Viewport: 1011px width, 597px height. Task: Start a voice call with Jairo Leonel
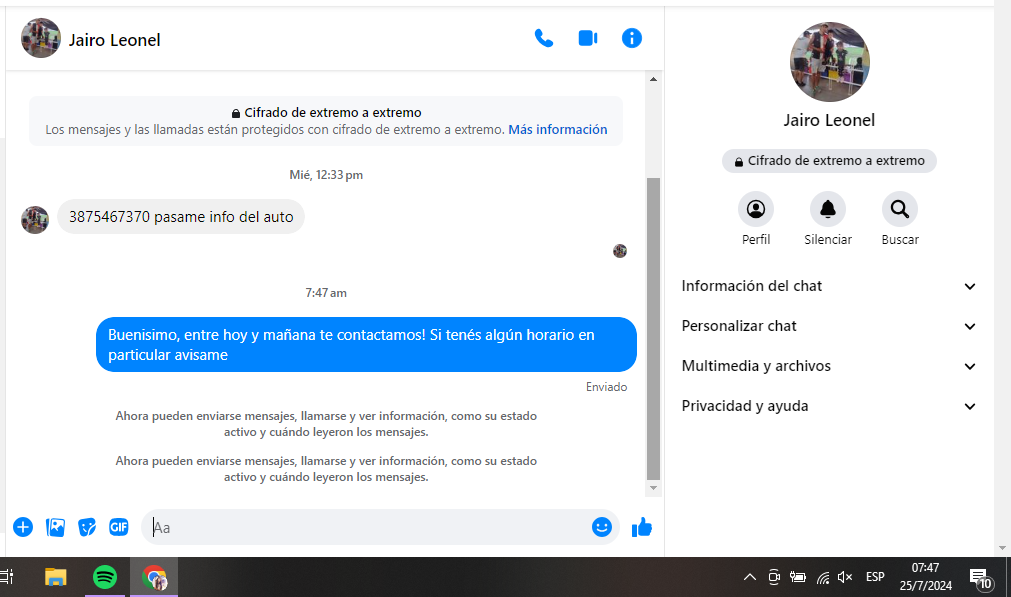(x=544, y=39)
